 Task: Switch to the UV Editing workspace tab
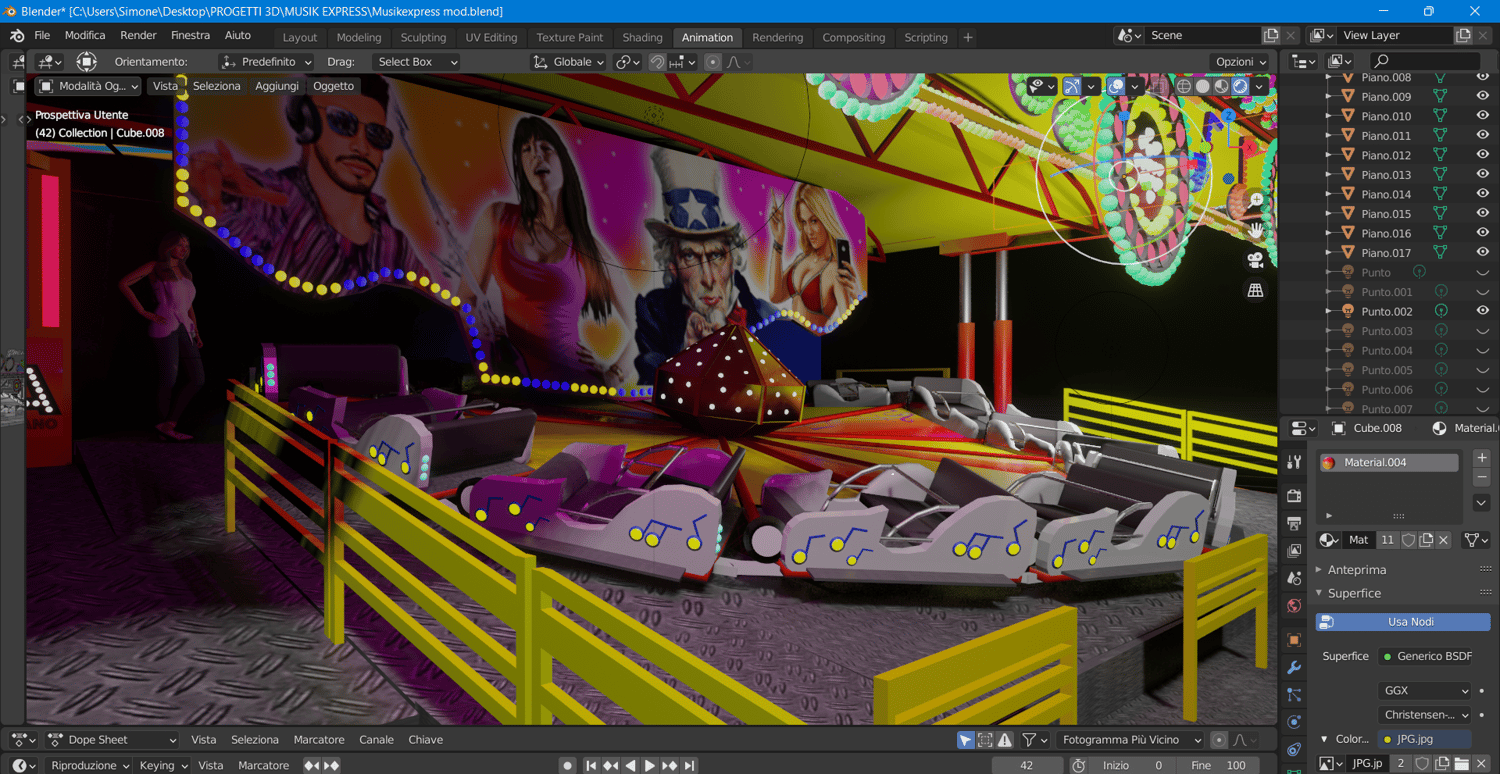click(x=491, y=37)
